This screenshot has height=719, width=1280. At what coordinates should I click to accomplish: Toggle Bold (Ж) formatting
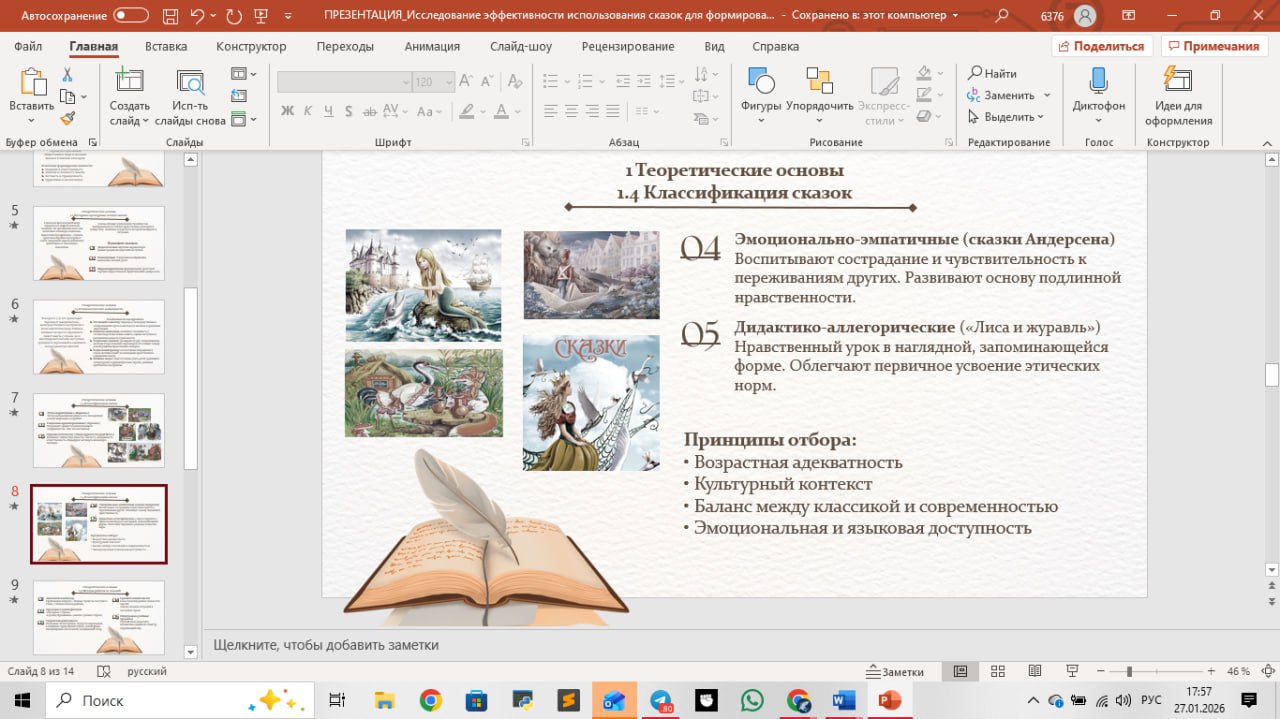coord(288,111)
